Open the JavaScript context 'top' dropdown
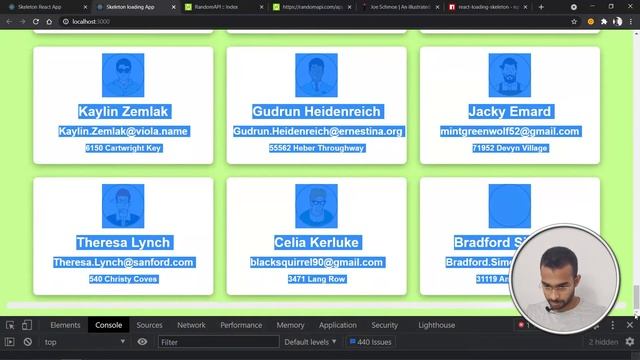The image size is (640, 360). coord(84,342)
